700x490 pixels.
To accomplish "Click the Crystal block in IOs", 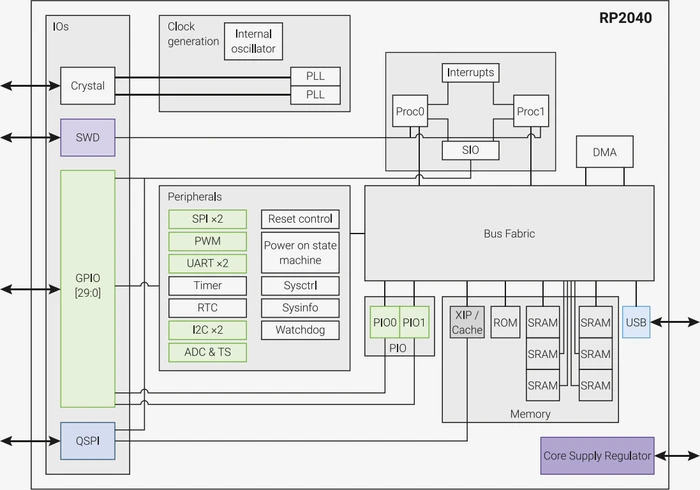I will [x=88, y=86].
